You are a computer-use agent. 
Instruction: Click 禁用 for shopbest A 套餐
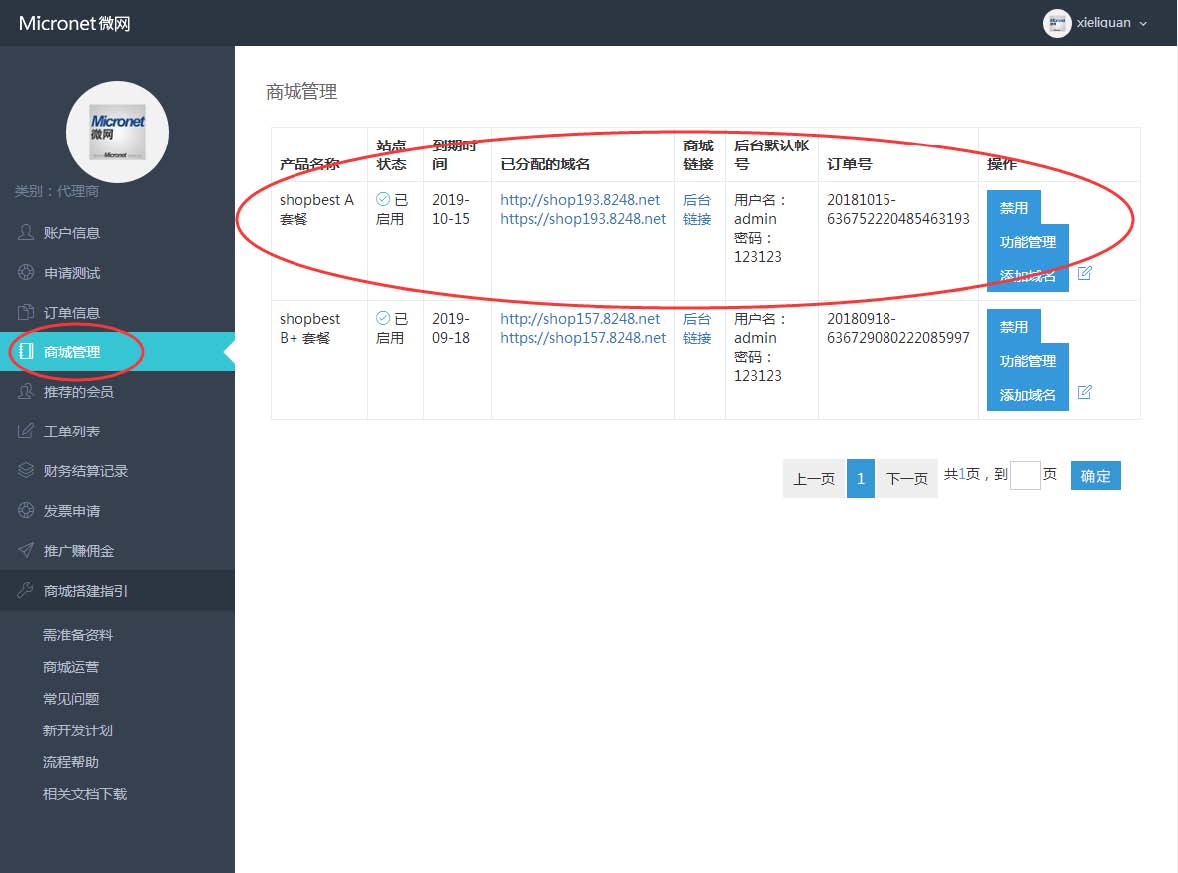[x=1013, y=207]
